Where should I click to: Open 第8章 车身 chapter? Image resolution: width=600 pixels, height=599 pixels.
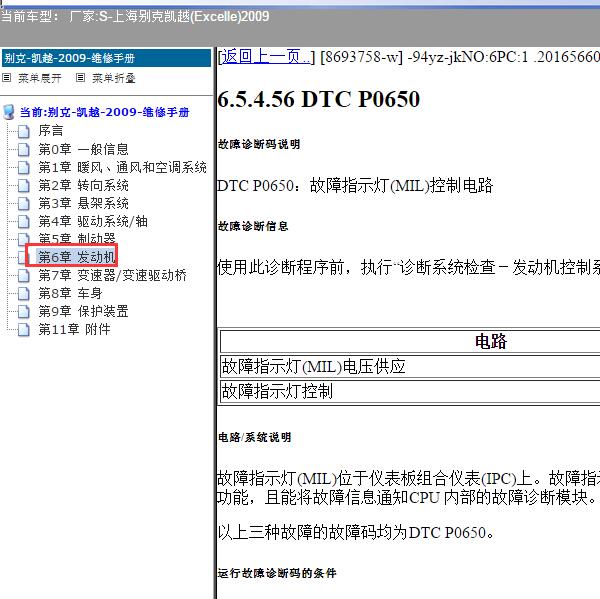coord(70,293)
